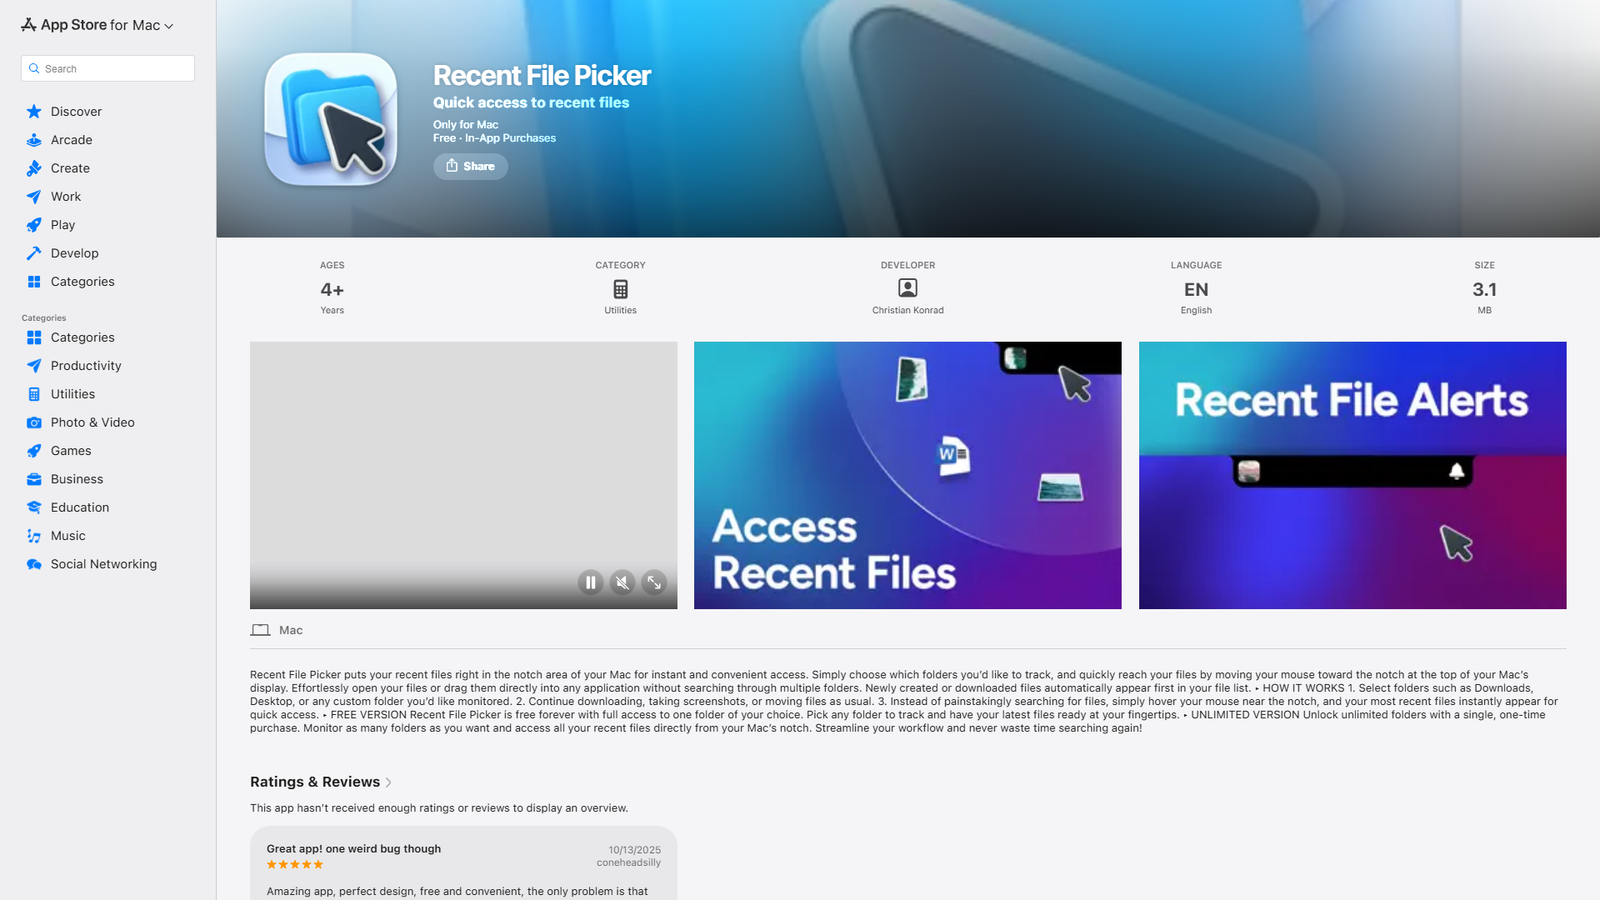Open the Photo & Video category
The height and width of the screenshot is (900, 1600).
[92, 422]
